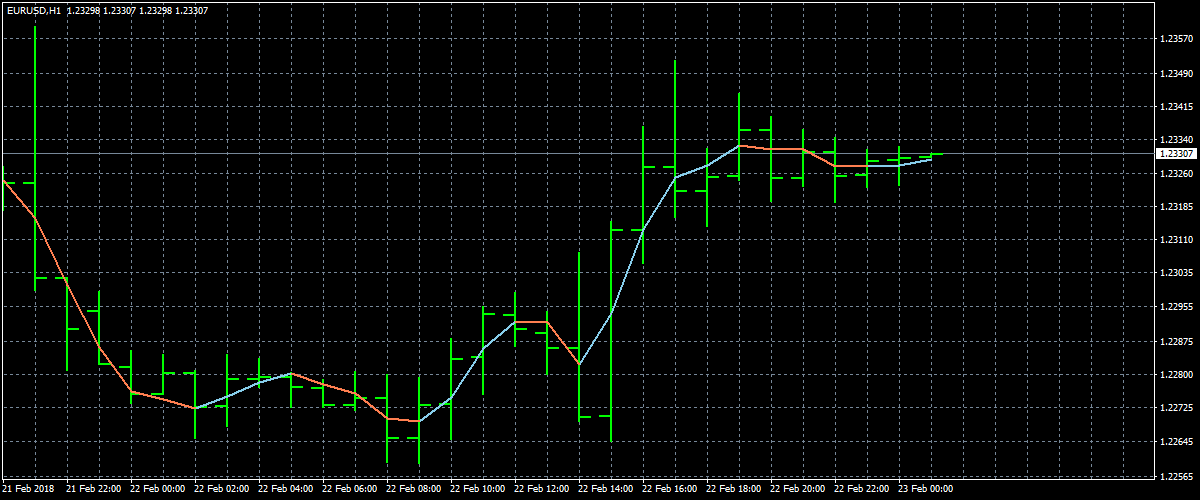The height and width of the screenshot is (500, 1200).
Task: Select the current price label 1.23307
Action: pyautogui.click(x=1174, y=154)
